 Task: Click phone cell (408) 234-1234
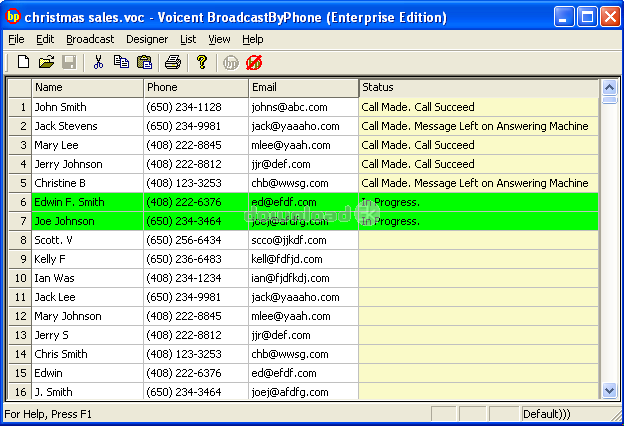coord(196,278)
